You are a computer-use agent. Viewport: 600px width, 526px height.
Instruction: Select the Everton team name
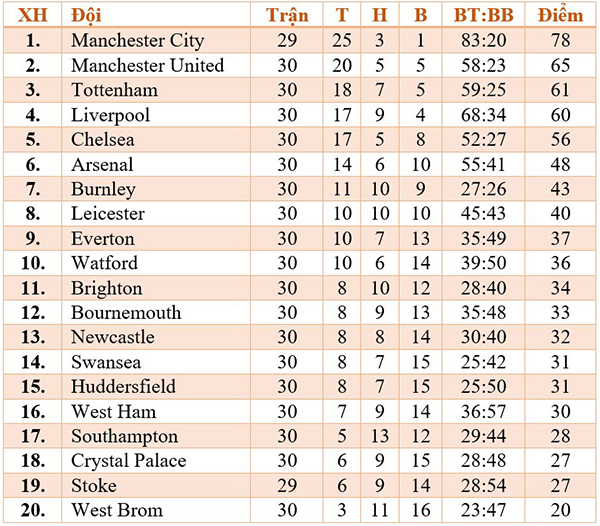103,239
